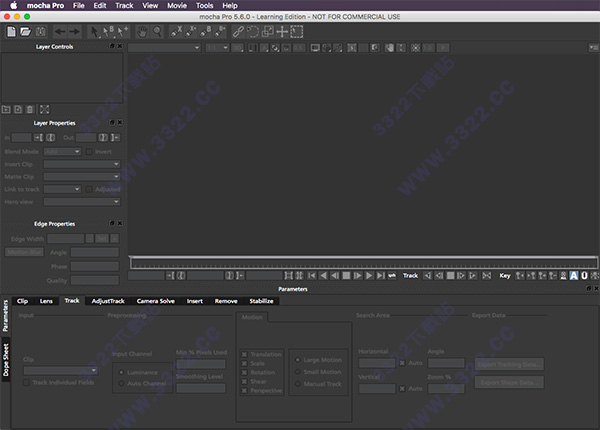Choose the Add X-Spline to Layer tool
This screenshot has height=430, width=600.
click(x=191, y=31)
